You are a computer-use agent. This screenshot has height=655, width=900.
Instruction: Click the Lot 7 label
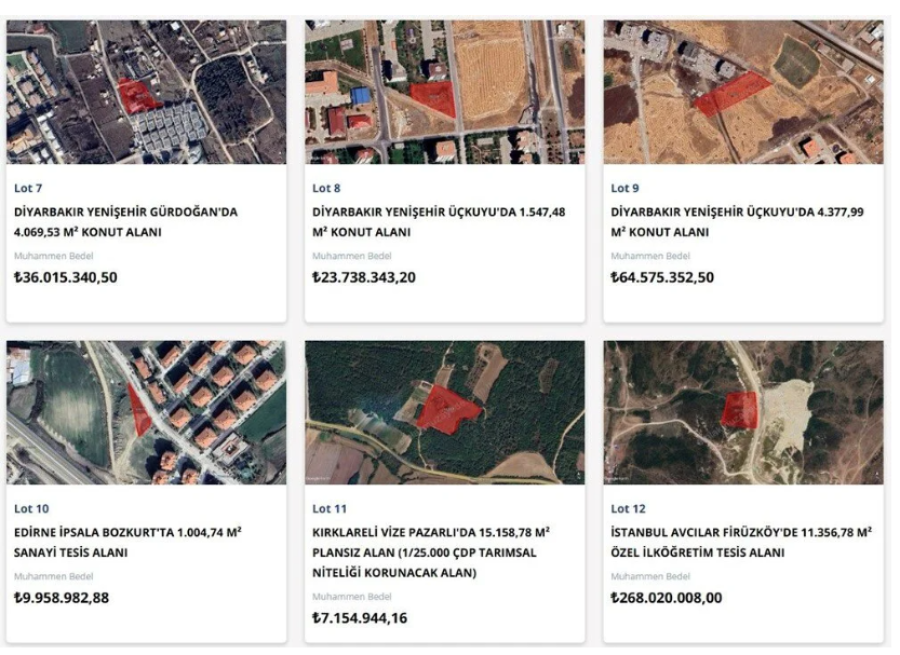coord(28,188)
